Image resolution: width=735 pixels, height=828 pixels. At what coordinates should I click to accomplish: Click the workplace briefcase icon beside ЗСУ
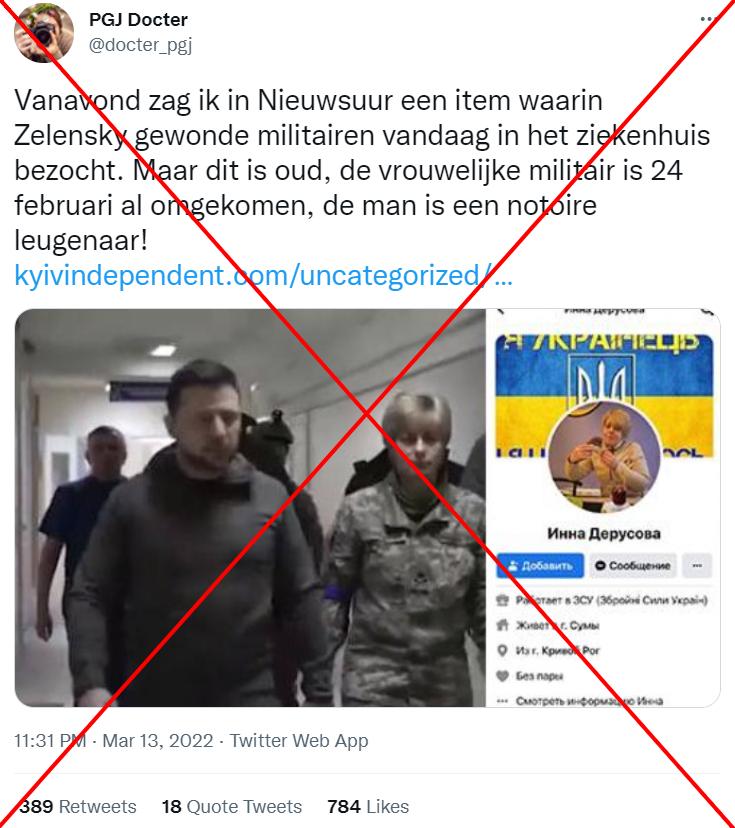click(502, 600)
